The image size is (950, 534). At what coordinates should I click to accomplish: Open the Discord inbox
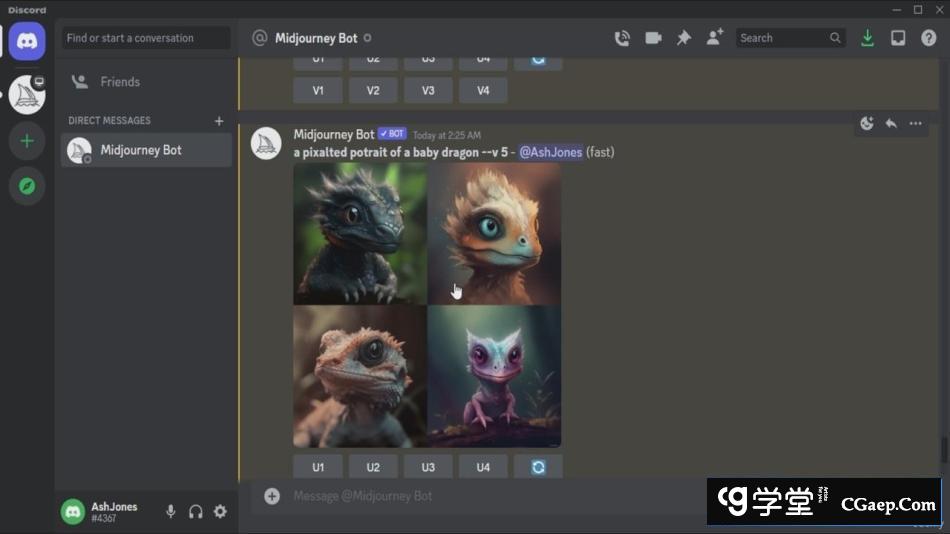coord(898,38)
